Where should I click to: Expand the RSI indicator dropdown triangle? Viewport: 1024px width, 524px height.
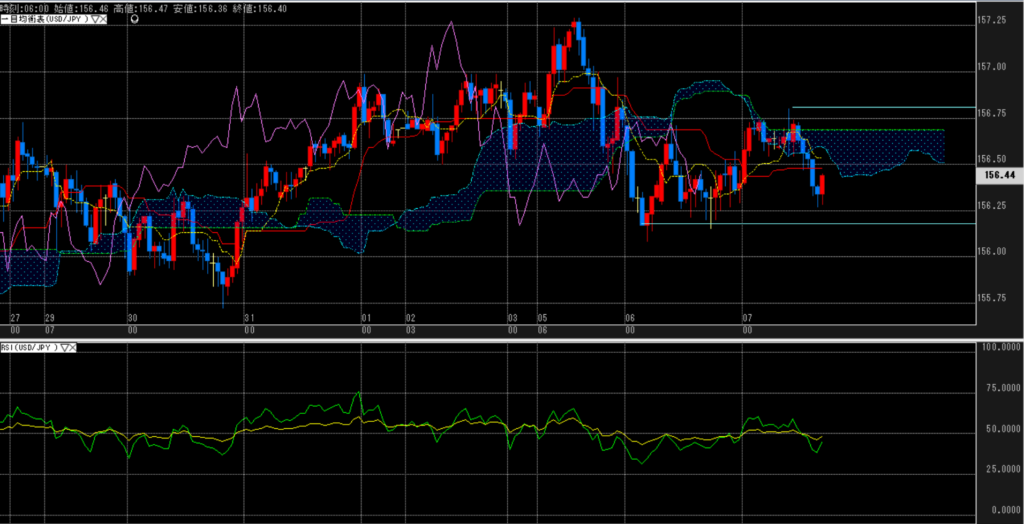[65, 347]
